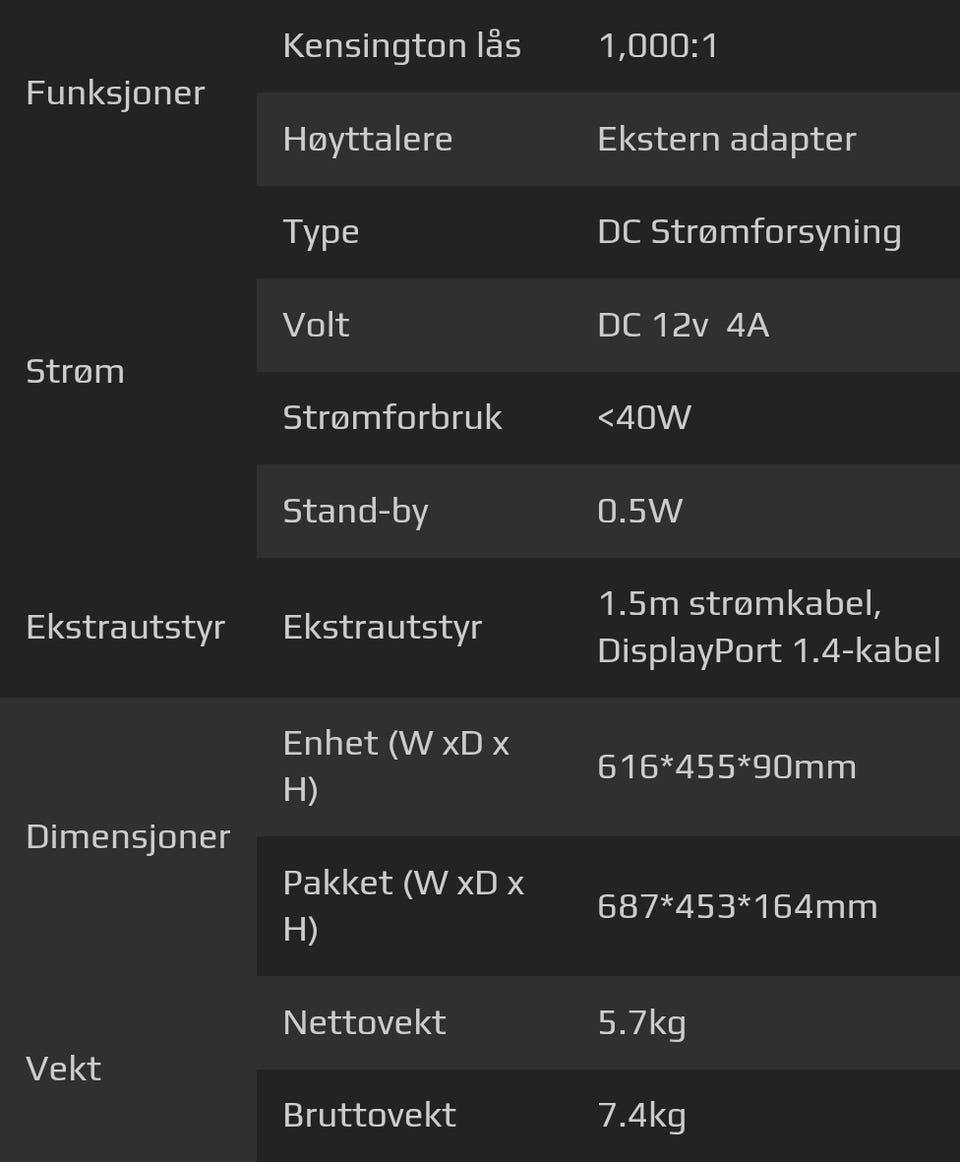The width and height of the screenshot is (960, 1162).
Task: Select the Nettovekt row label
Action: (364, 1022)
